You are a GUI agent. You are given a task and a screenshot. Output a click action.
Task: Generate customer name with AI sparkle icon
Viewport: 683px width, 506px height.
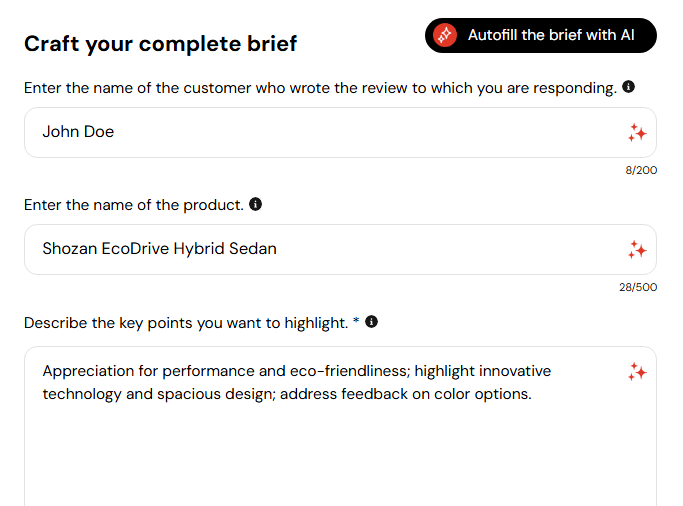click(637, 133)
